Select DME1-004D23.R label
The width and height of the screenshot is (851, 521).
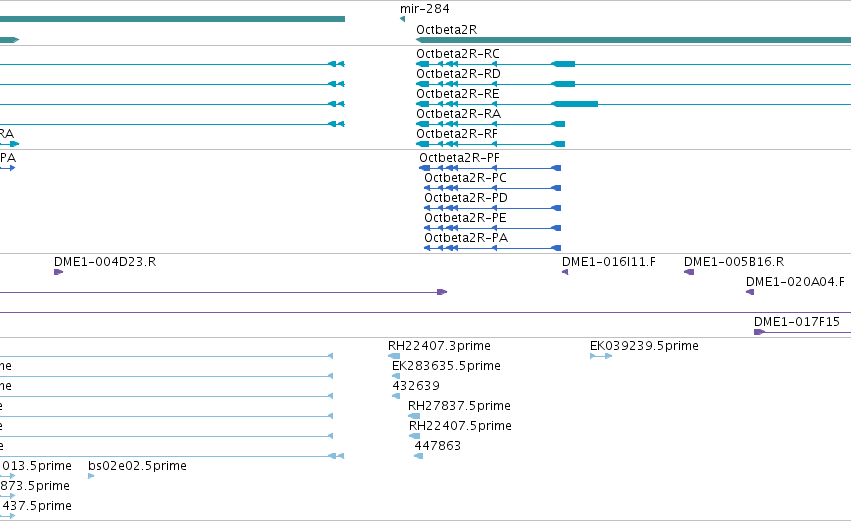pos(105,262)
